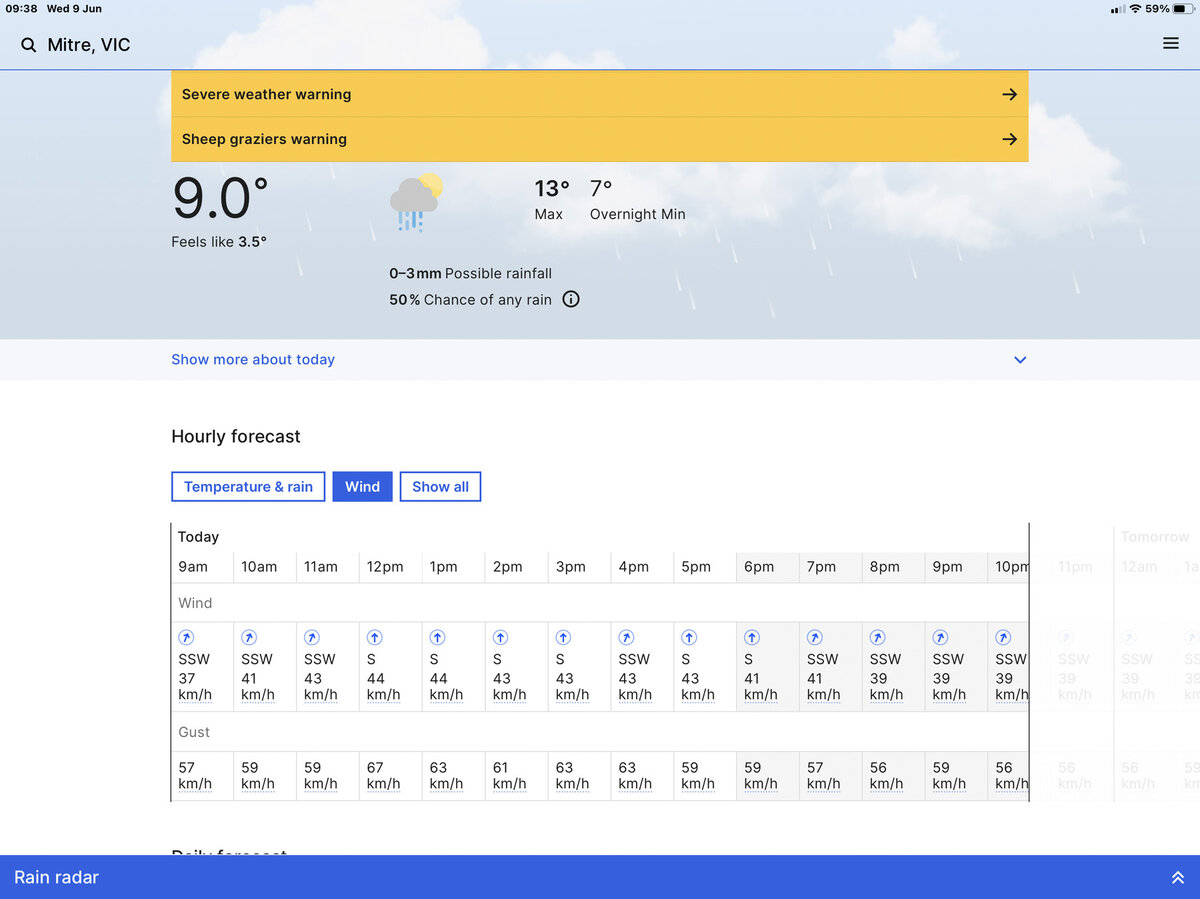
Task: Select the Show all forecast view
Action: tap(440, 487)
